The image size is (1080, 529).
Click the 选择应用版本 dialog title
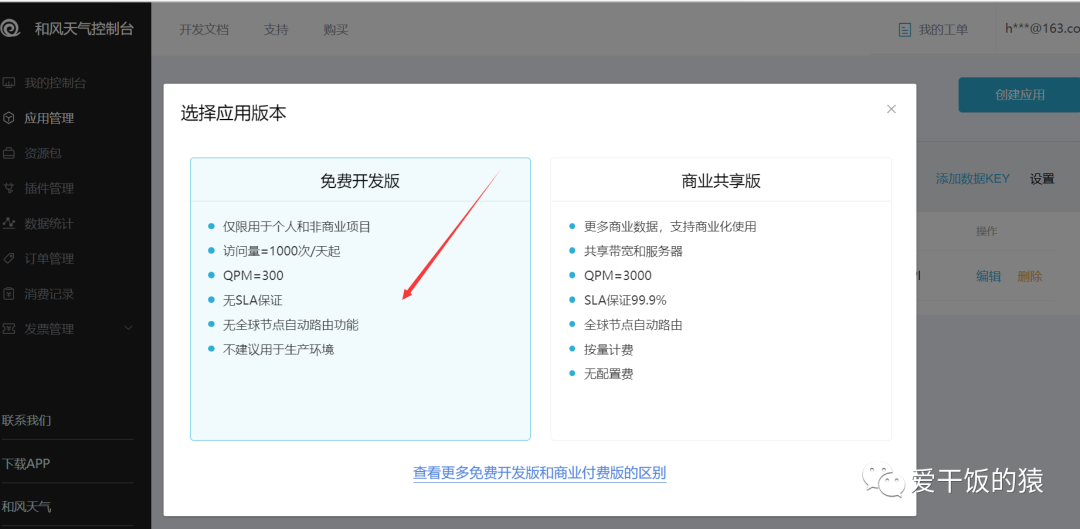(x=233, y=114)
